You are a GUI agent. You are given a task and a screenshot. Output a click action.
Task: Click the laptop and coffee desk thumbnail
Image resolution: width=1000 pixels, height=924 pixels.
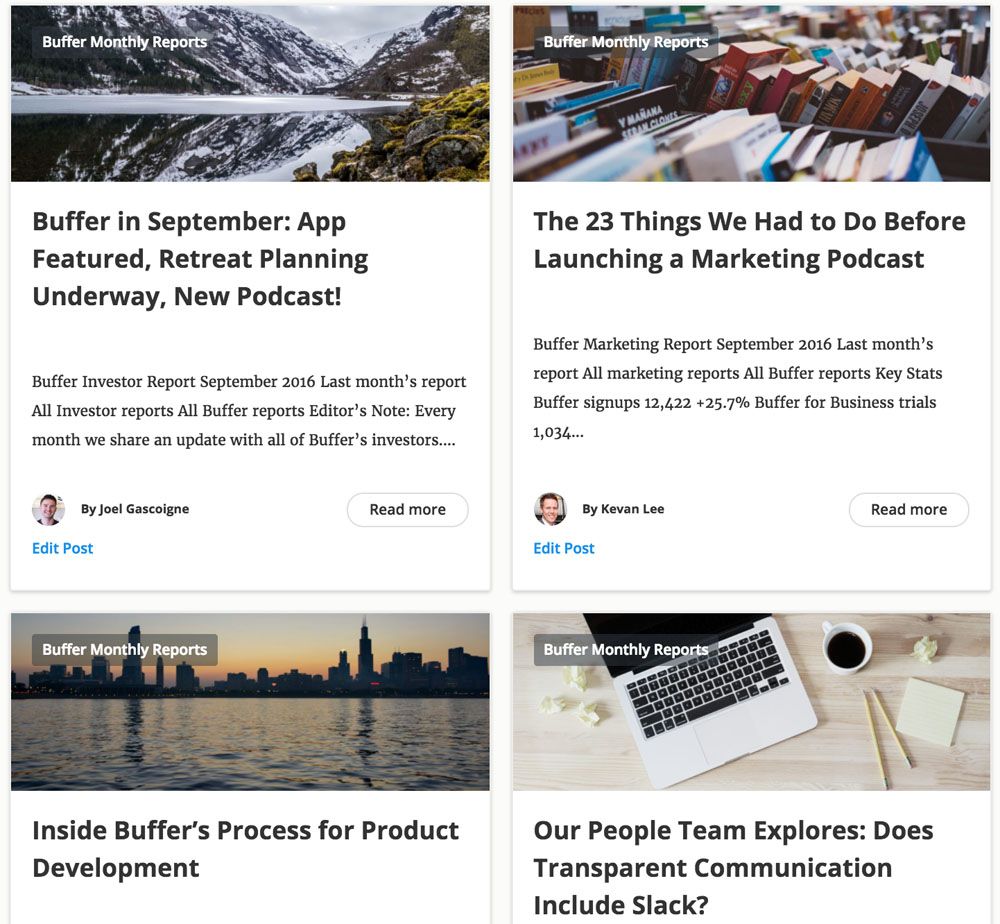(x=752, y=702)
